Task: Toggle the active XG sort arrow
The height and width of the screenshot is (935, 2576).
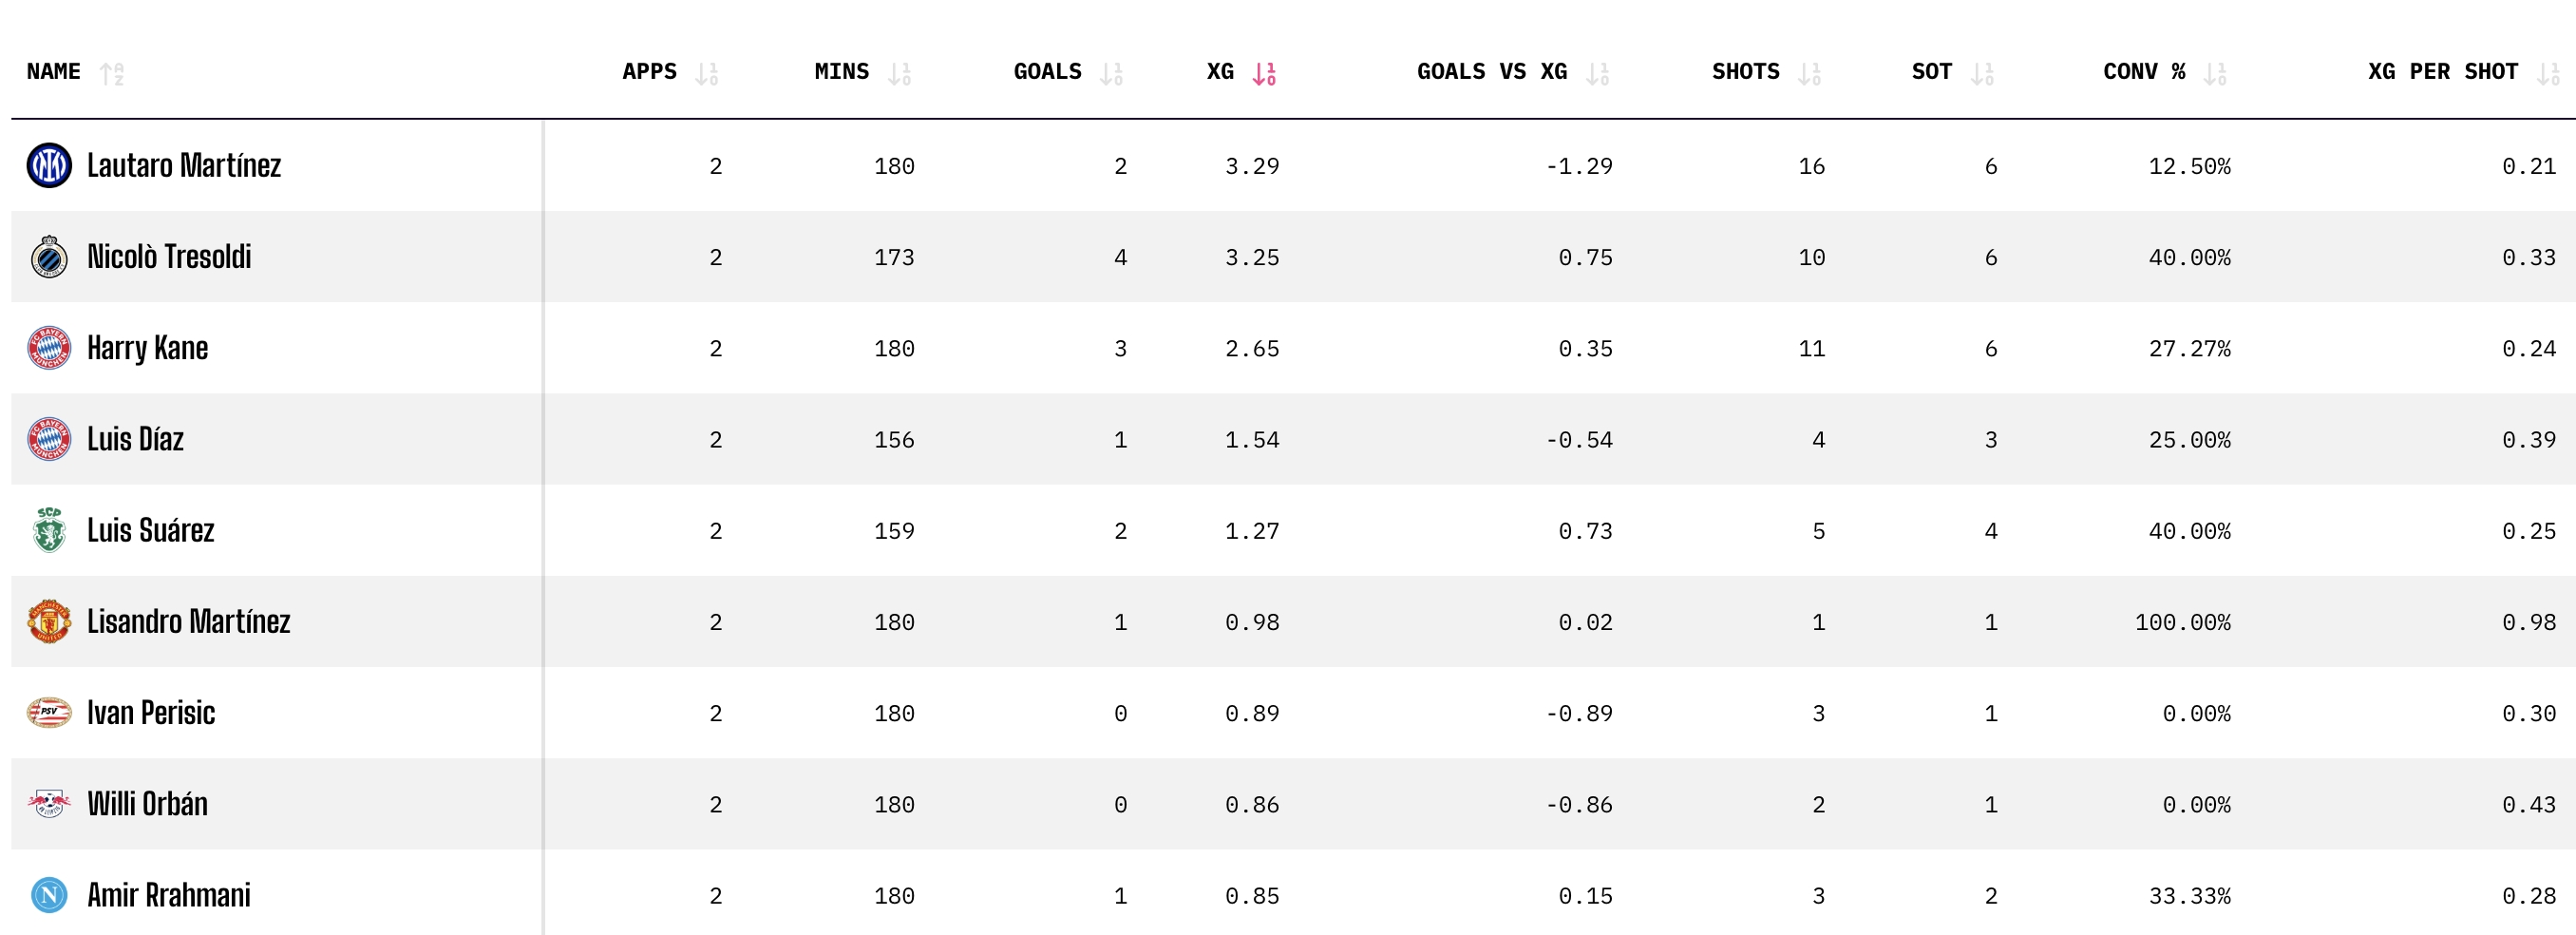Action: point(1265,73)
